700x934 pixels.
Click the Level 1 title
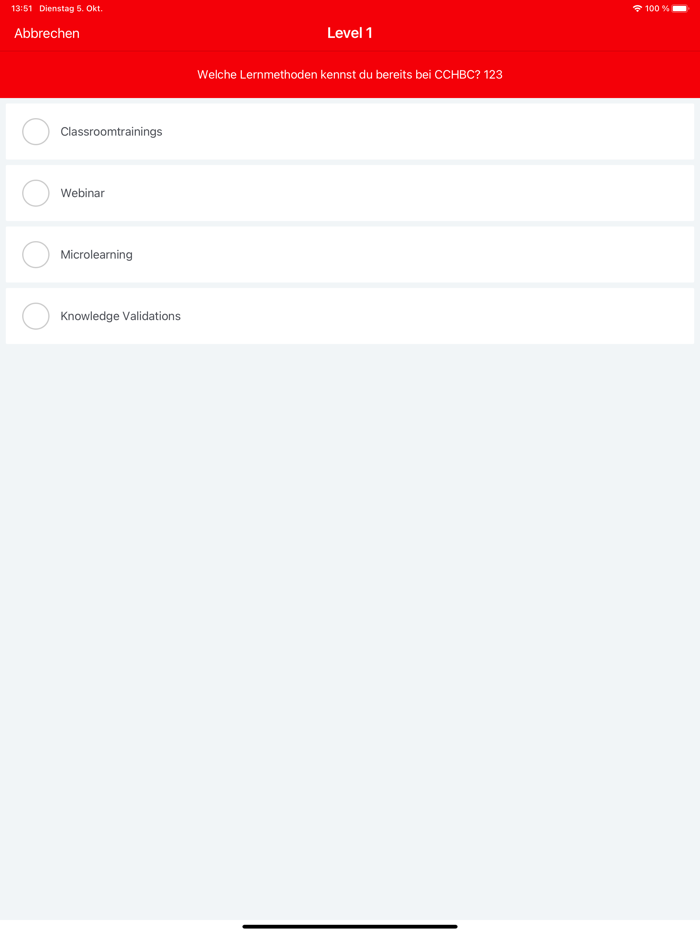[x=350, y=33]
